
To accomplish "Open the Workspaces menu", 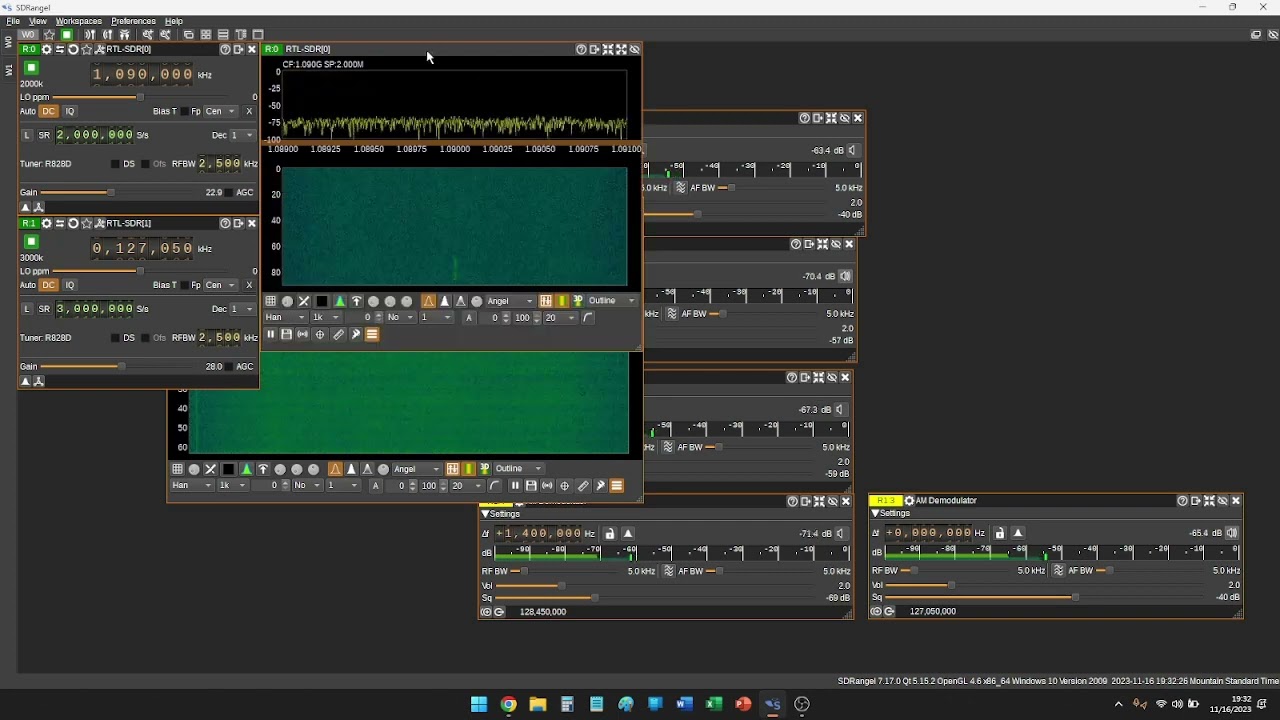I will pos(79,21).
